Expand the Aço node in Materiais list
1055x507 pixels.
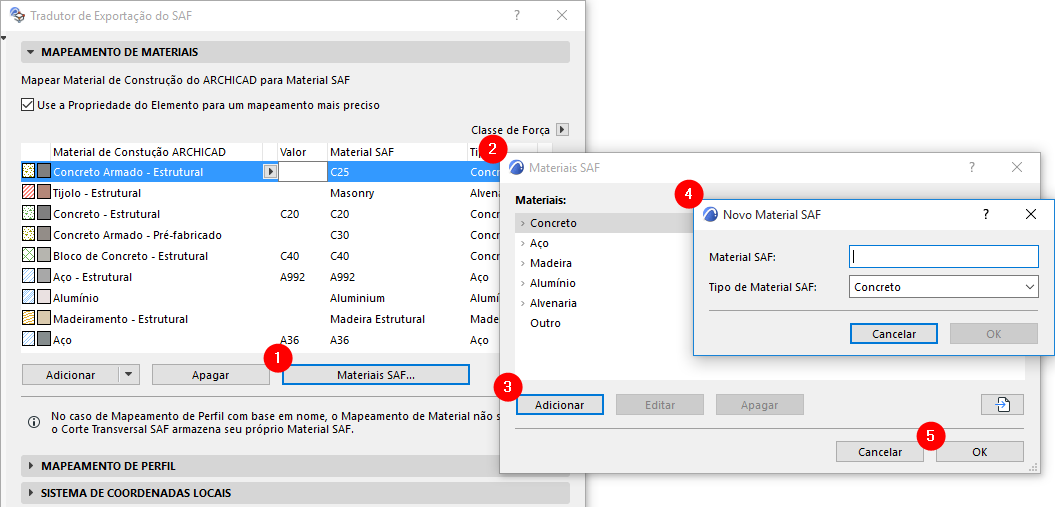coord(522,243)
